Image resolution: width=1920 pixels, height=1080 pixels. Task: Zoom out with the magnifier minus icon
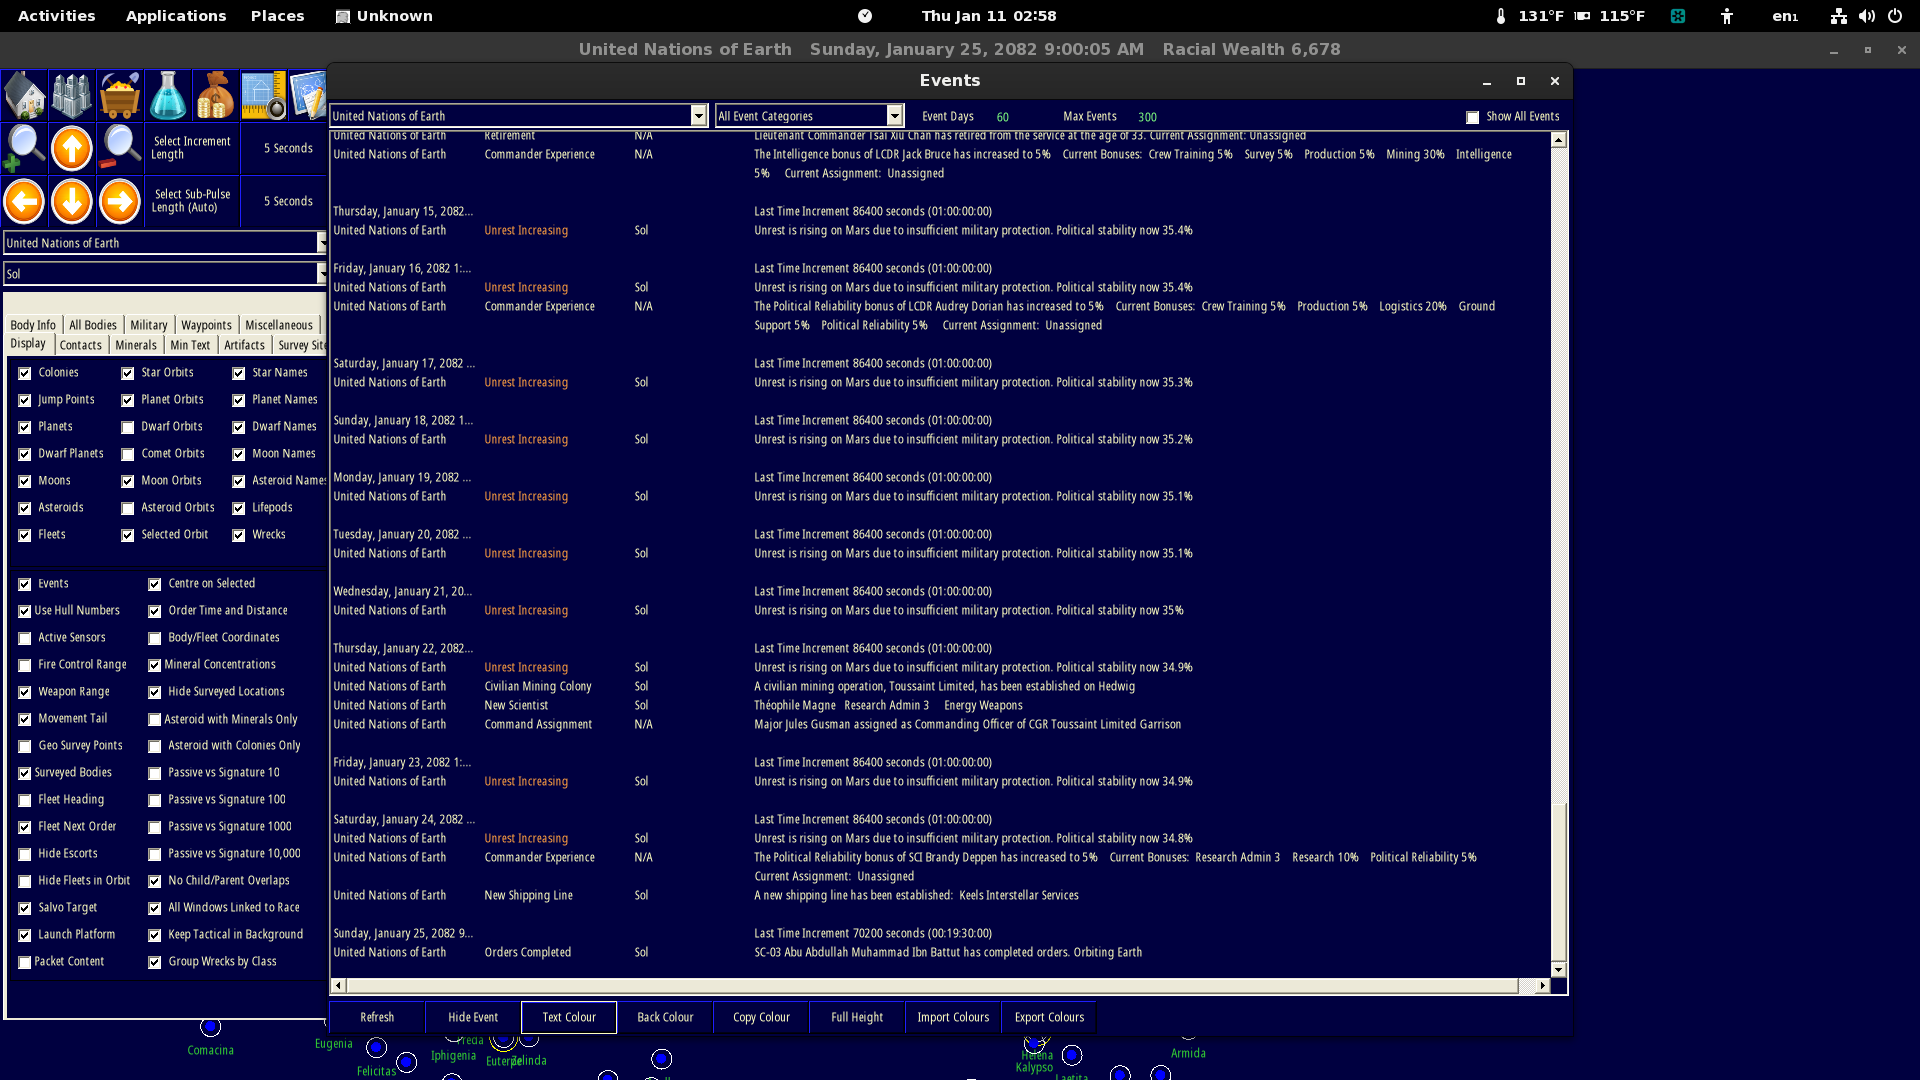[x=120, y=148]
